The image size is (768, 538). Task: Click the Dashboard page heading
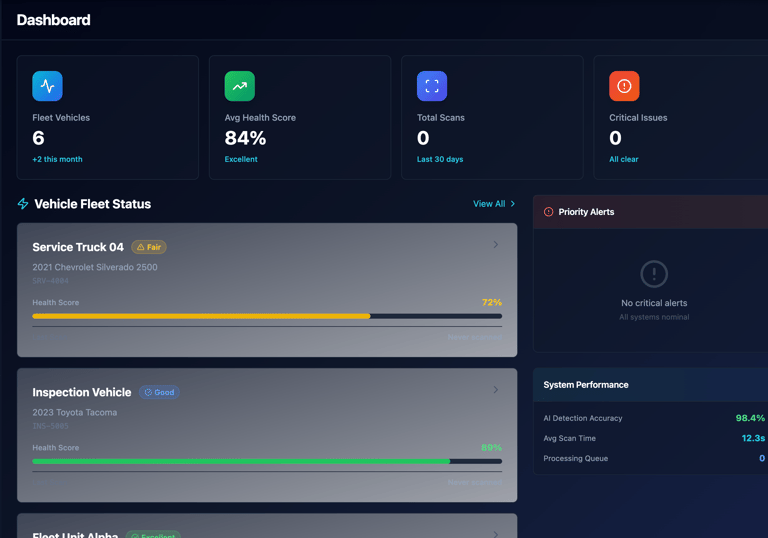click(53, 20)
